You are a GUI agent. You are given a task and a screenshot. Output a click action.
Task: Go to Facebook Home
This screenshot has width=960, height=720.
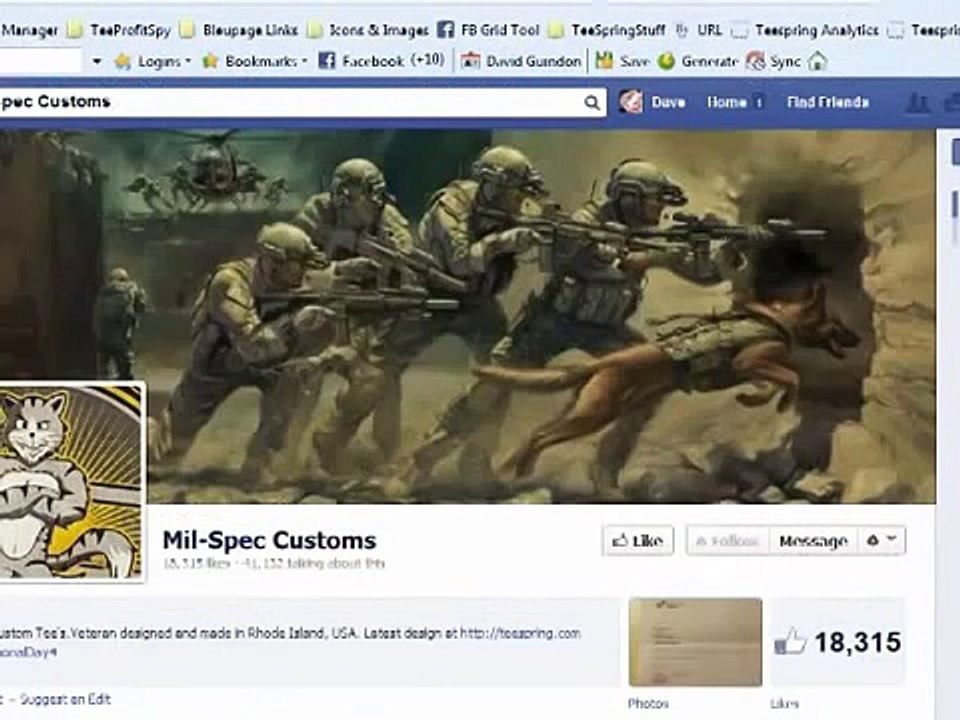tap(727, 102)
